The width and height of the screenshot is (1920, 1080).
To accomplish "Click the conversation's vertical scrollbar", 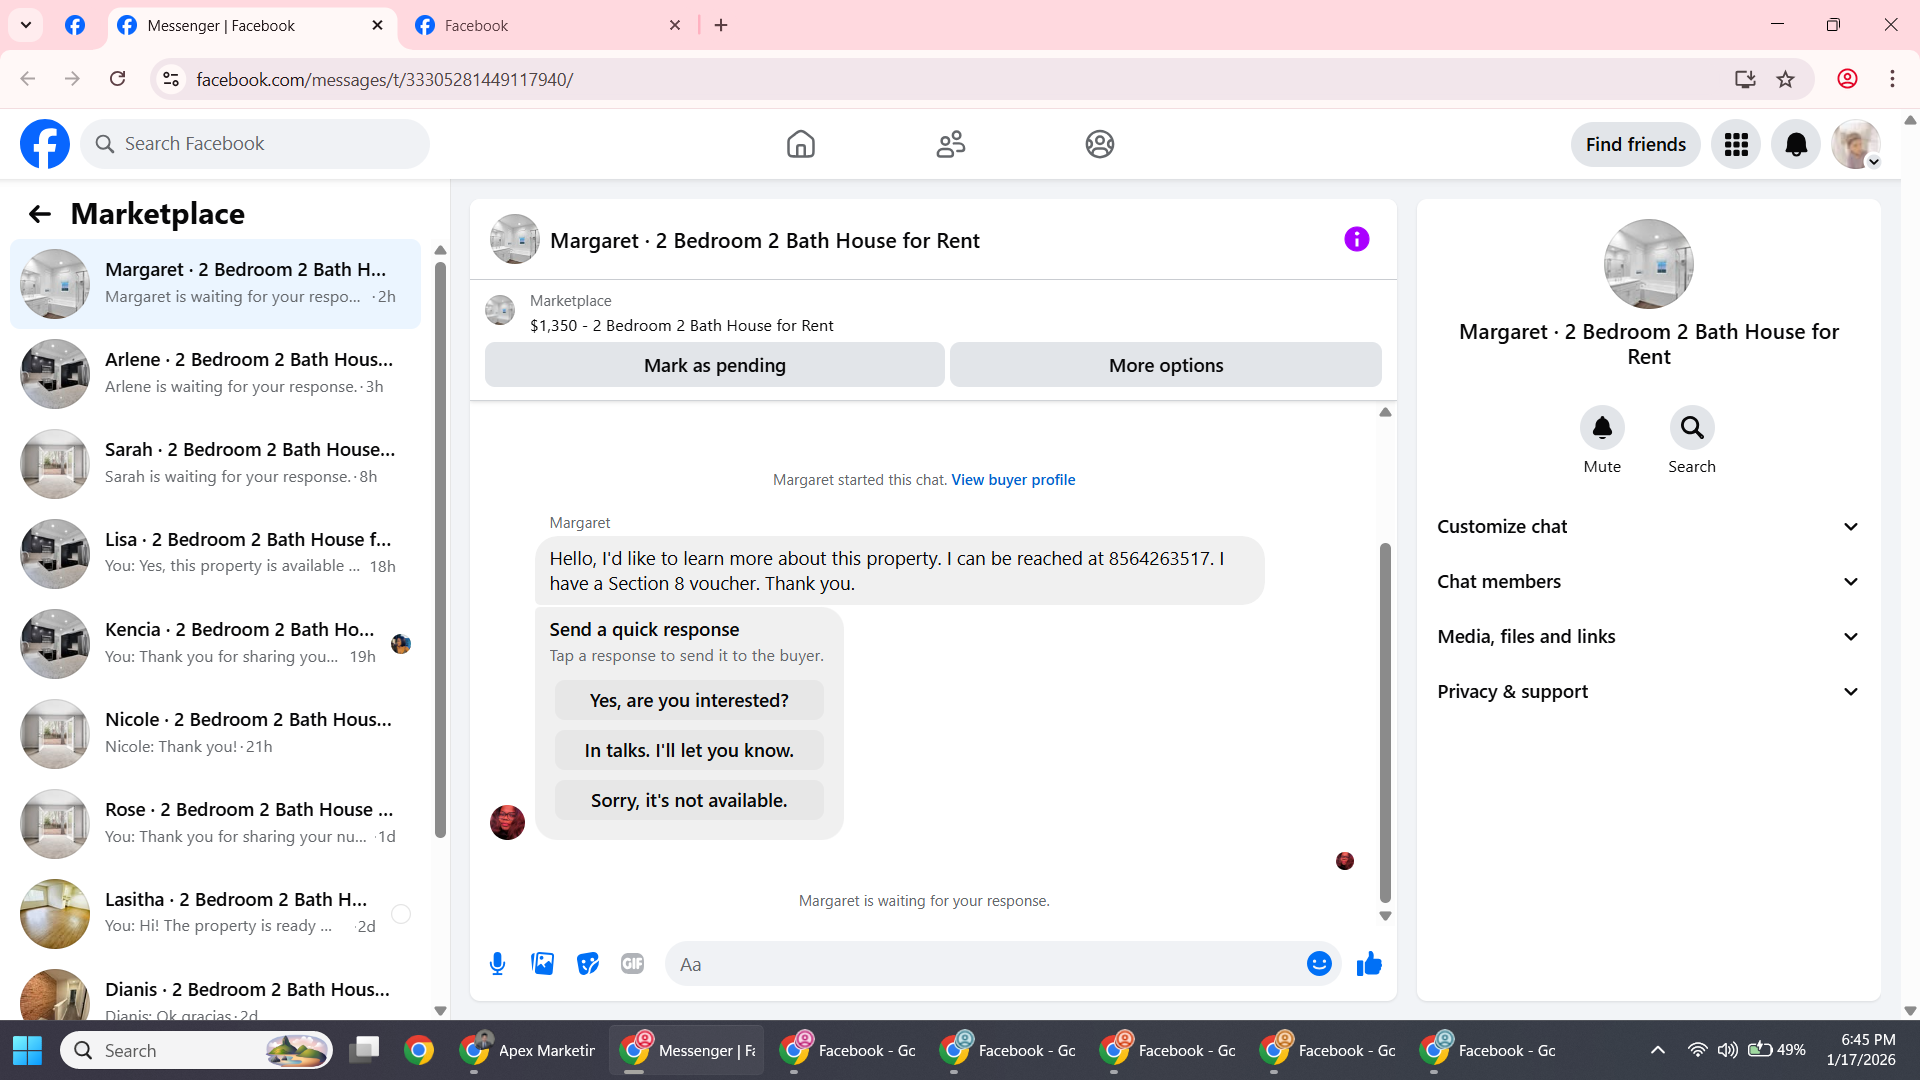I will point(1385,720).
